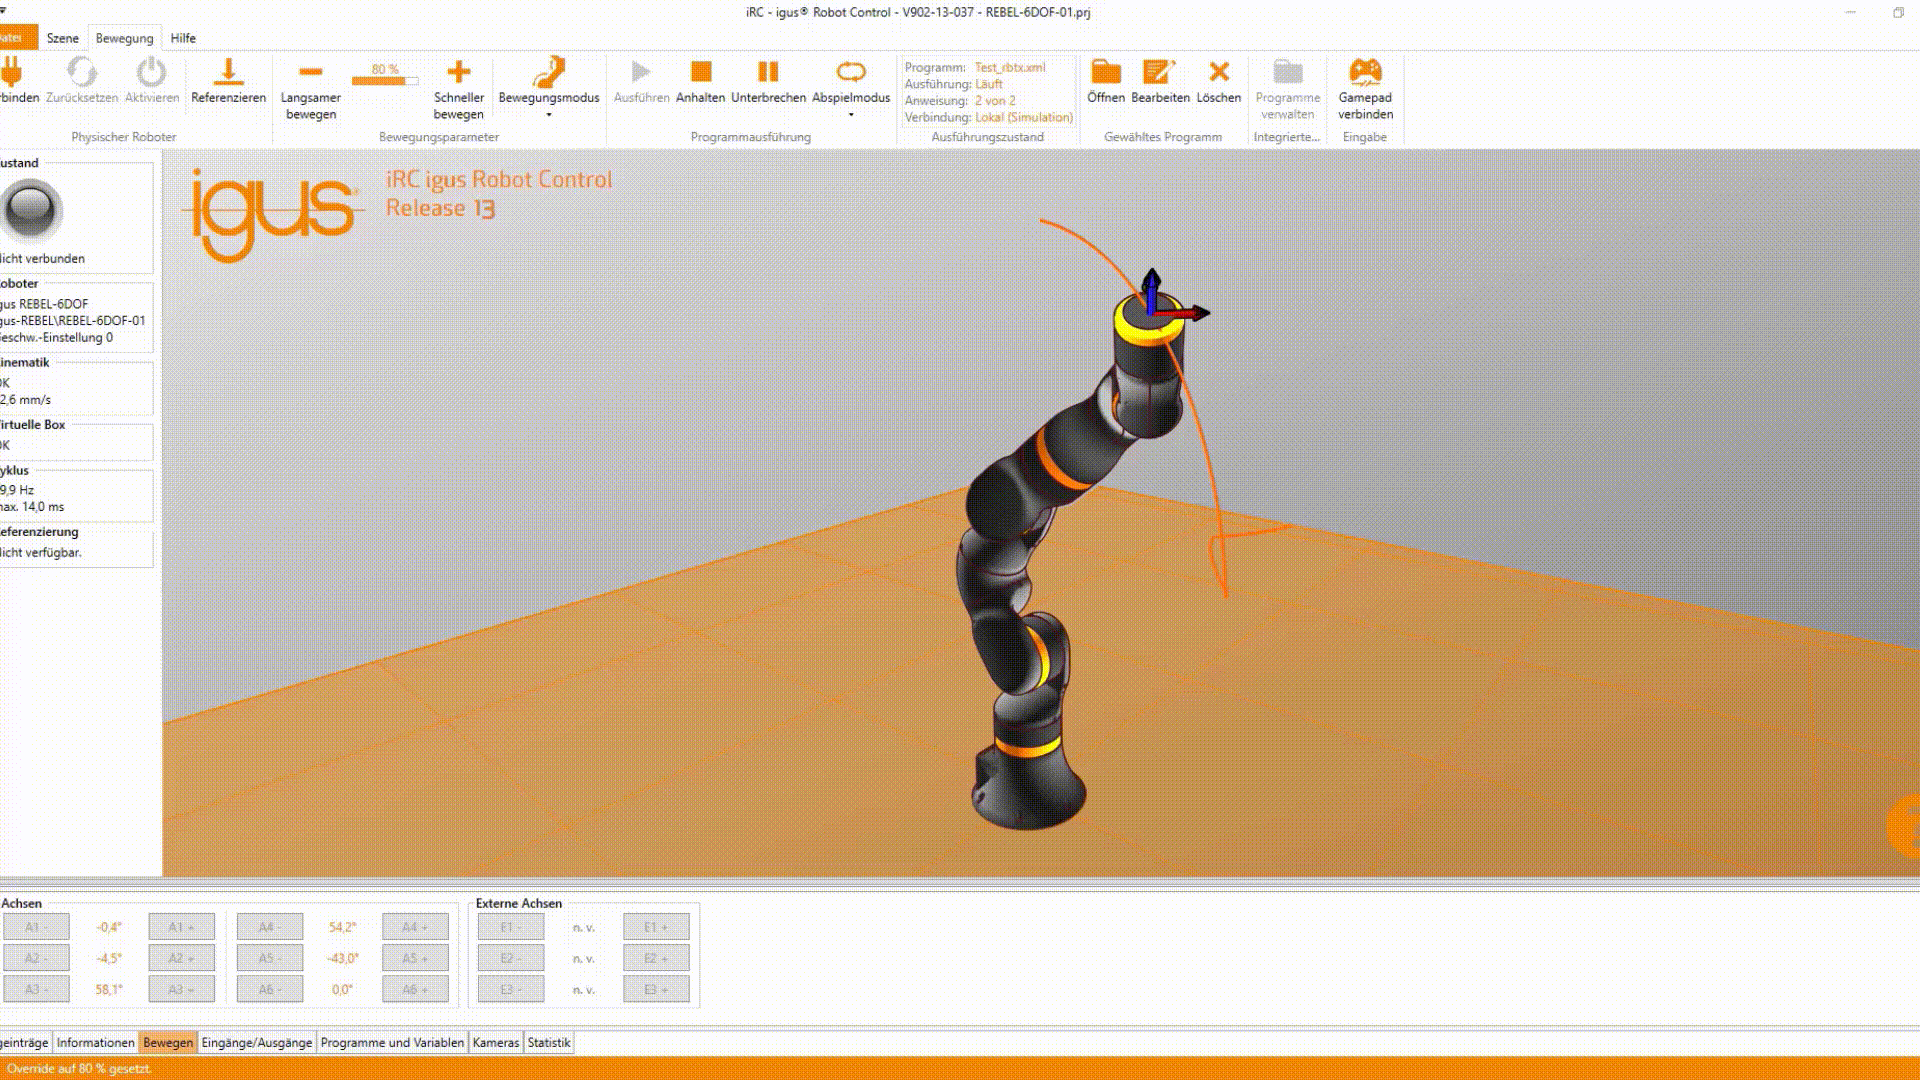Stop the program with Anhalten
Image resolution: width=1920 pixels, height=1080 pixels.
pos(700,72)
